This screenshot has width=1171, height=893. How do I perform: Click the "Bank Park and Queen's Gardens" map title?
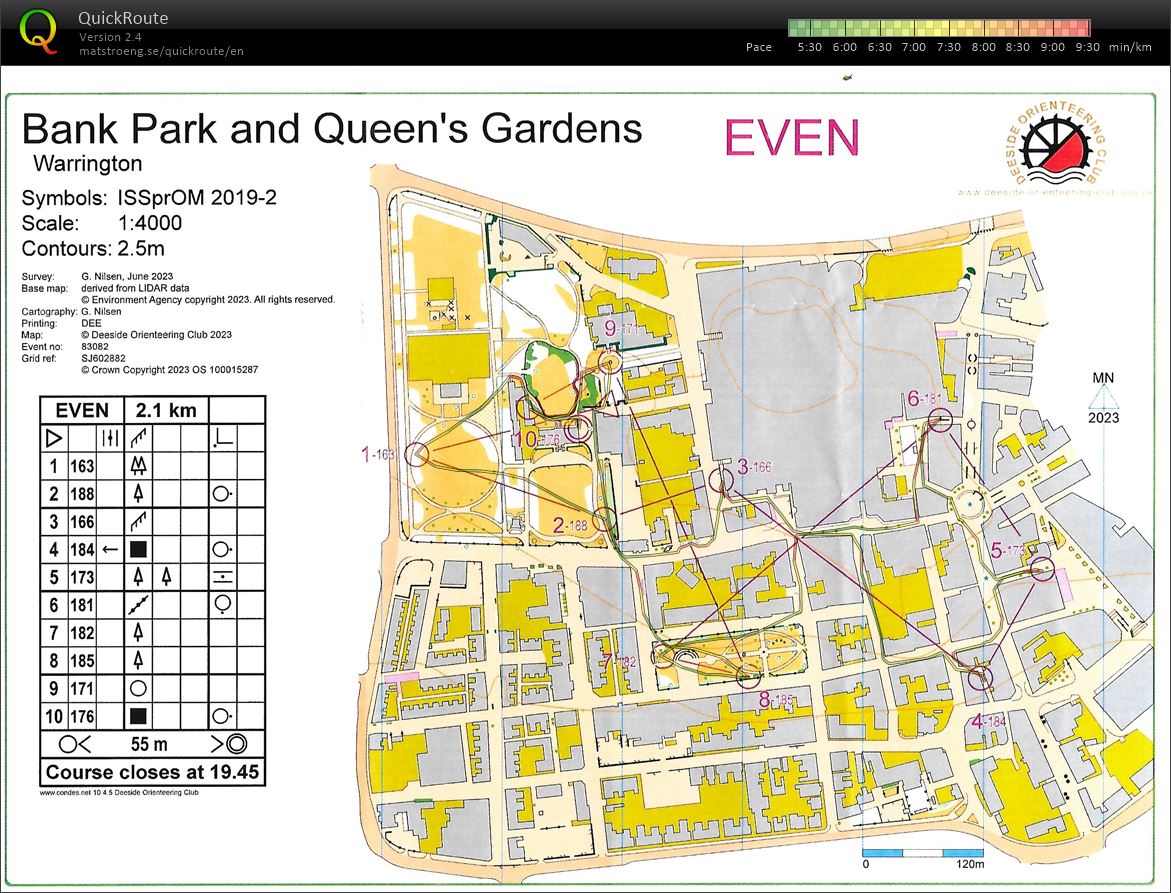(x=332, y=128)
